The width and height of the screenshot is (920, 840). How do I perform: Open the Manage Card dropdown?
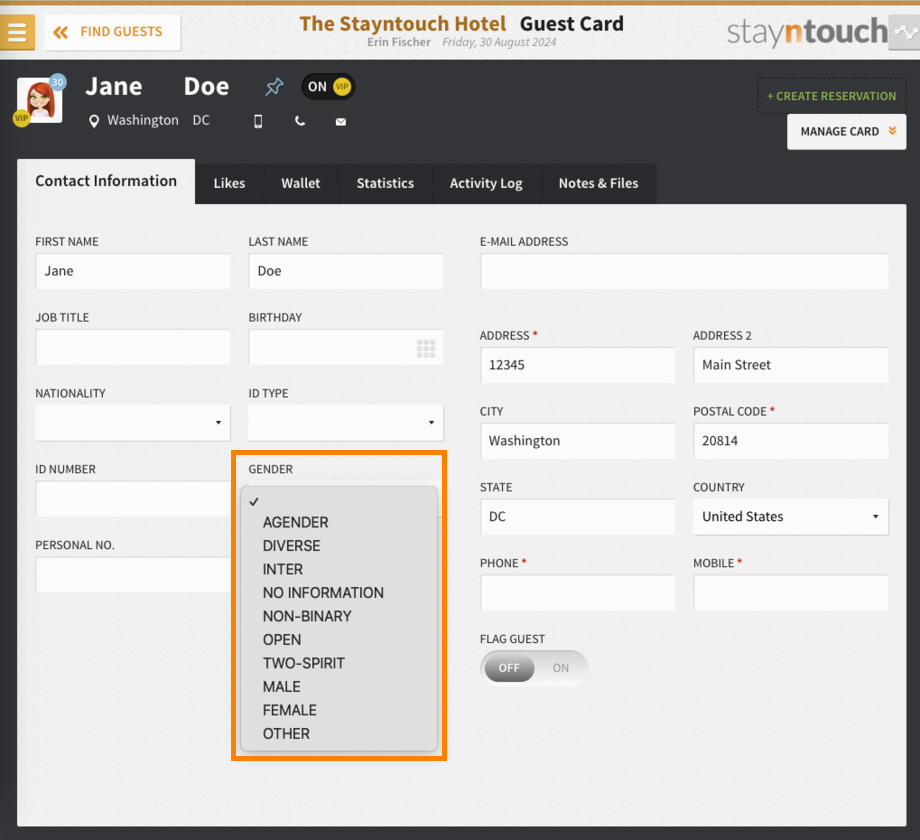pyautogui.click(x=846, y=131)
